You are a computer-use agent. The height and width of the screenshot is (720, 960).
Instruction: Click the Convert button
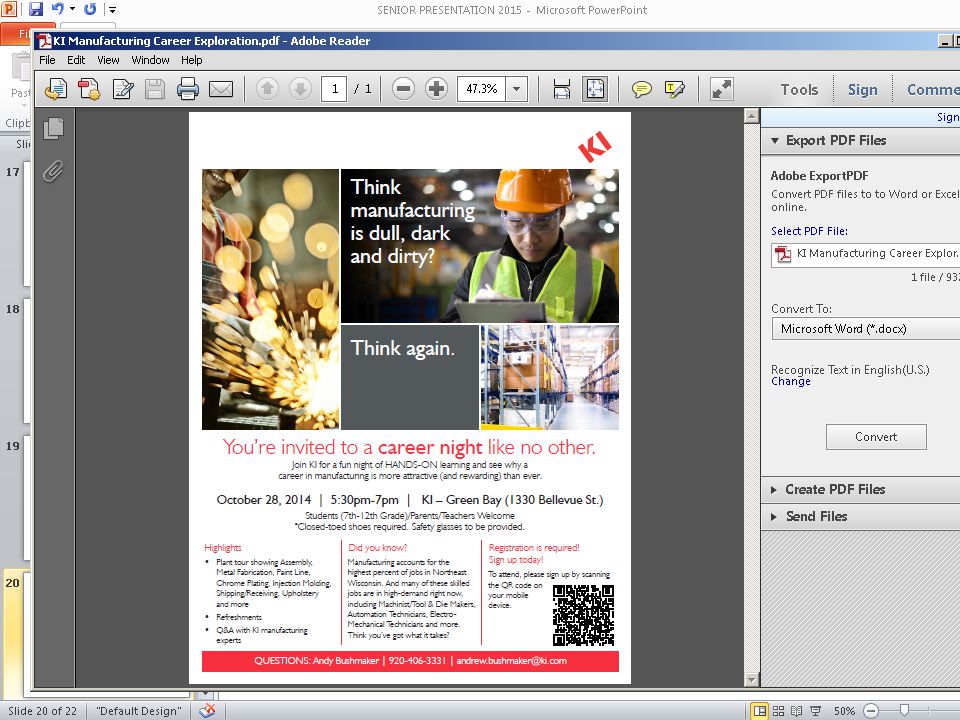pyautogui.click(x=876, y=437)
